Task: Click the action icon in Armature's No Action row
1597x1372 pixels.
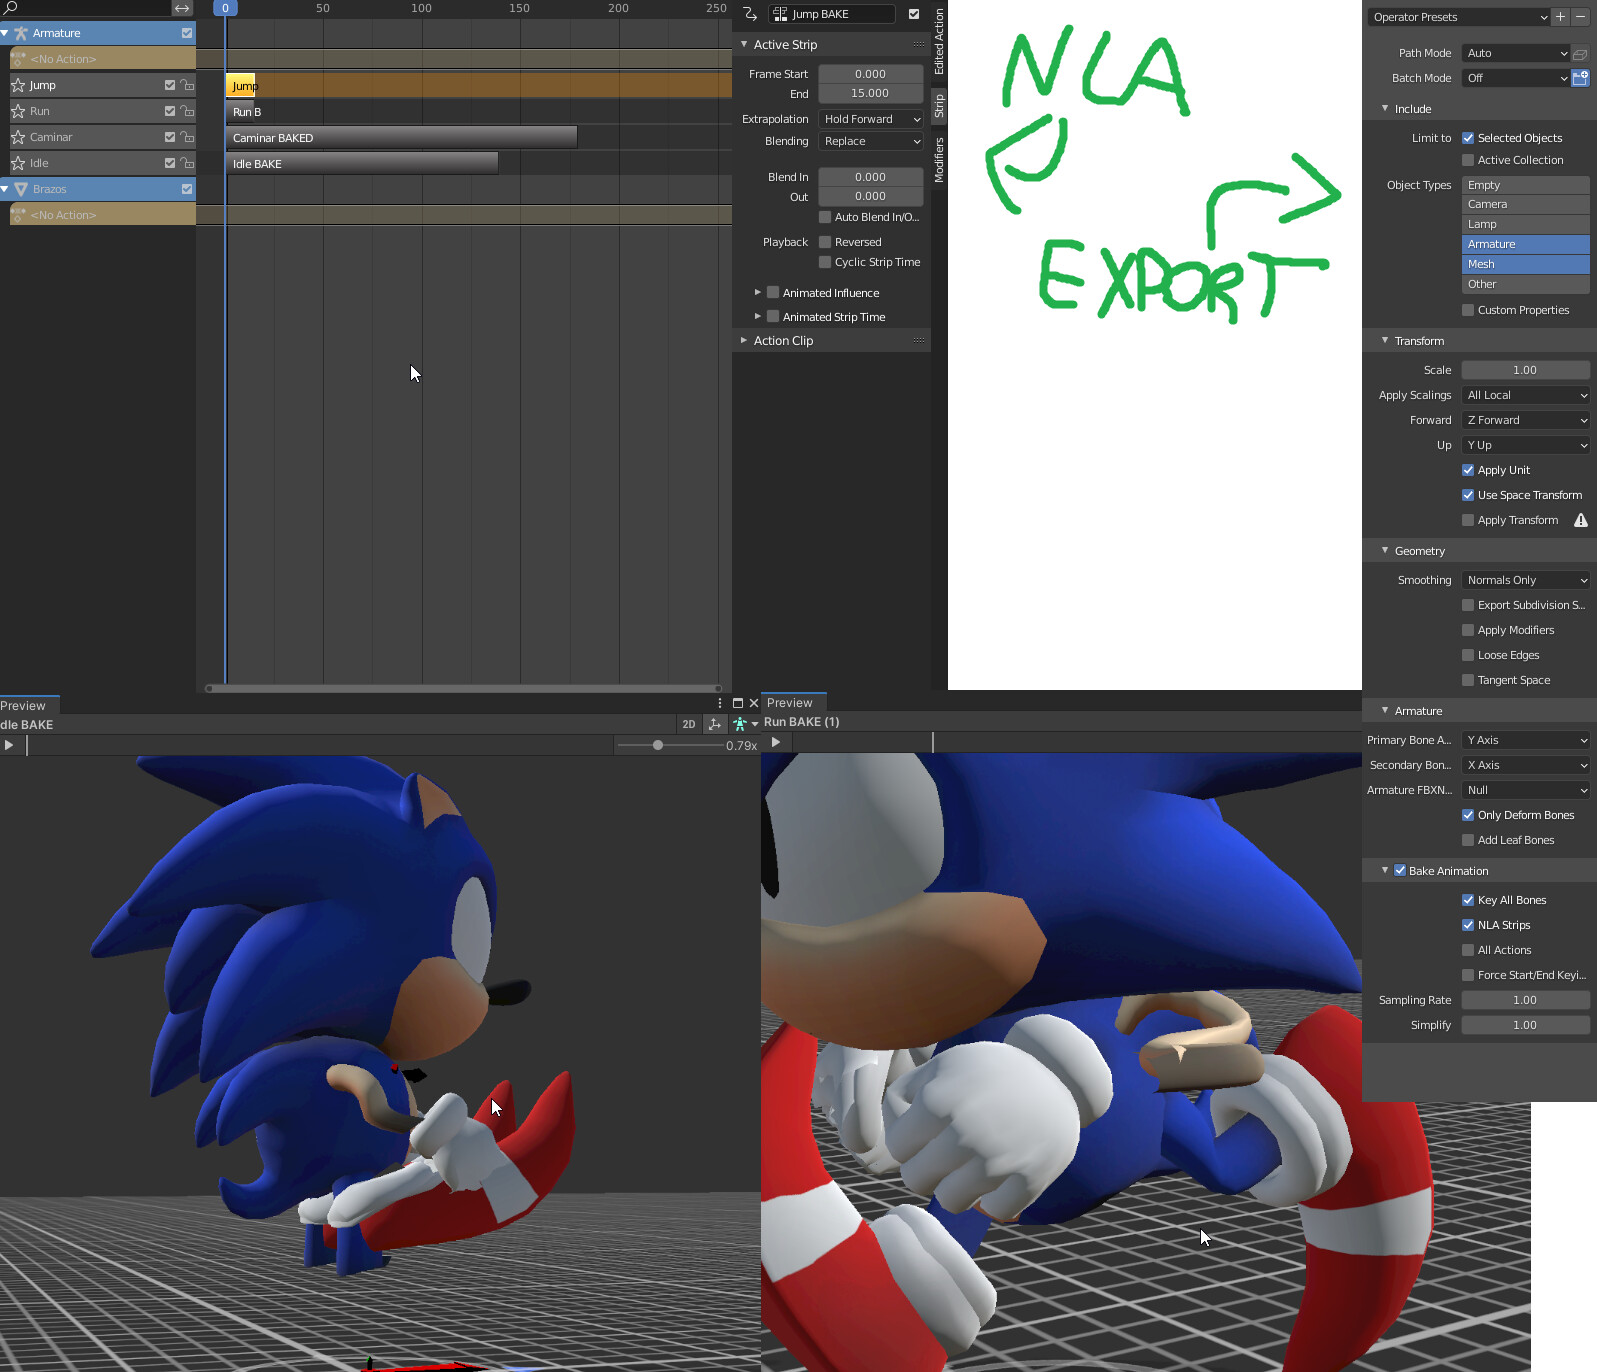Action: pyautogui.click(x=18, y=59)
